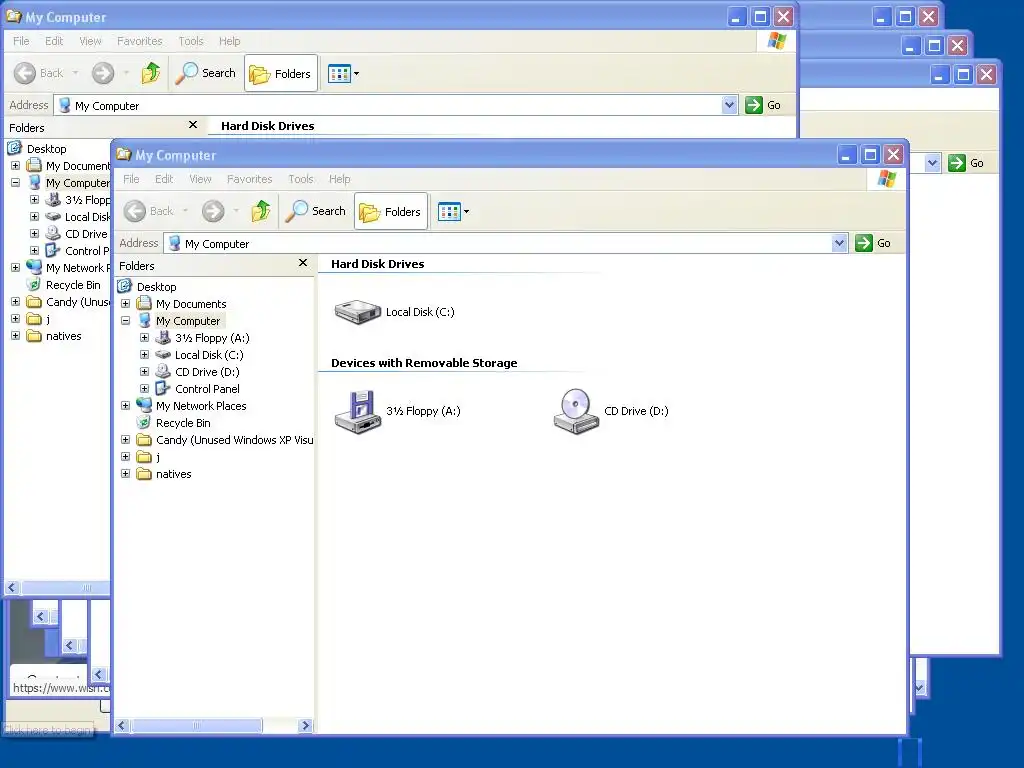The height and width of the screenshot is (768, 1024).
Task: Click the scroll left arrow in back left folder pane
Action: point(12,588)
